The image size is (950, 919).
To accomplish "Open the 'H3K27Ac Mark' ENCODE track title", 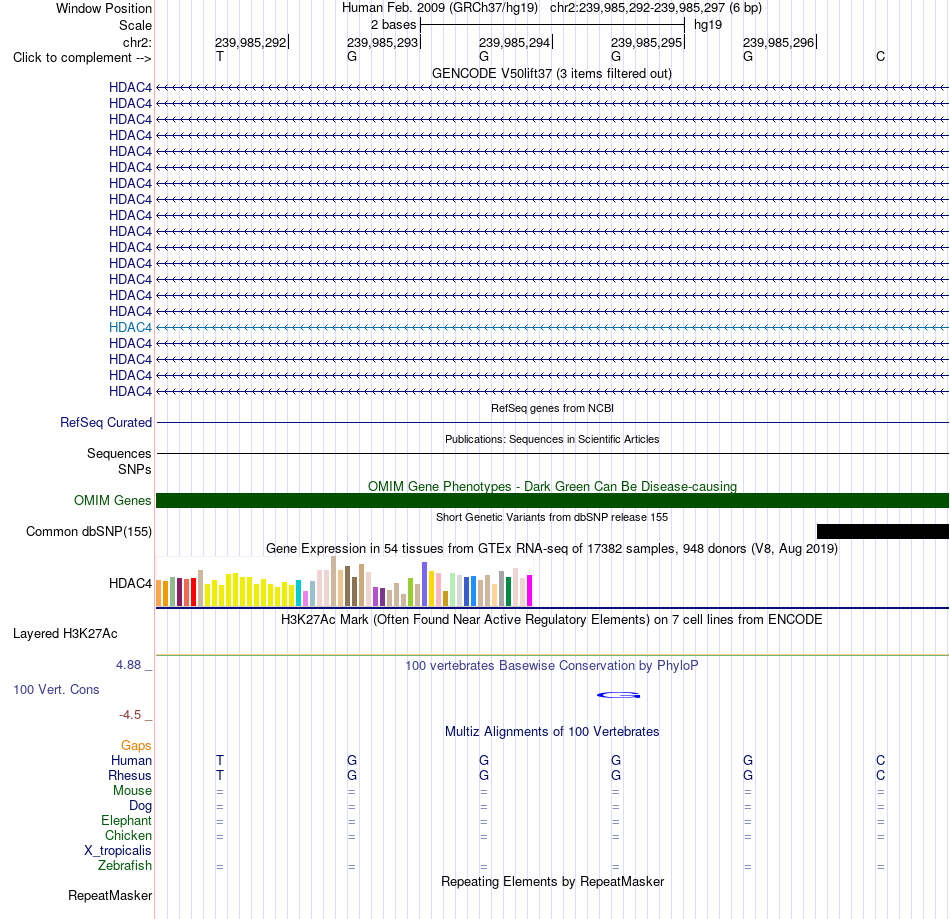I will 551,619.
